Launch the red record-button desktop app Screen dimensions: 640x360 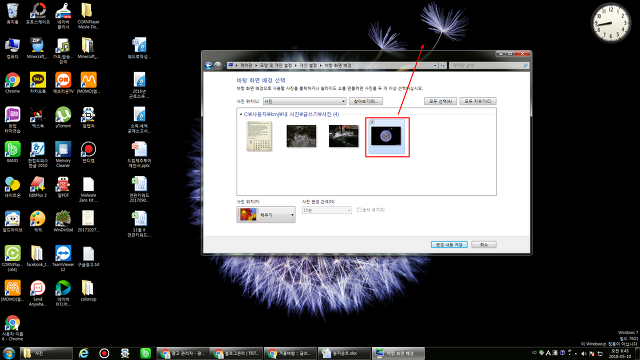[89, 152]
